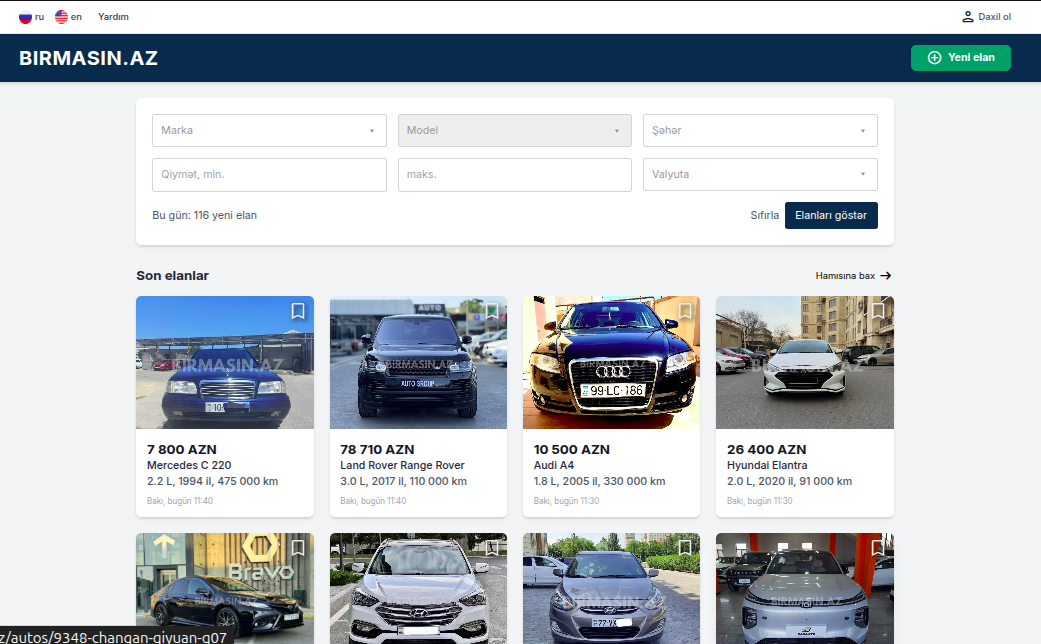Expand the Şəhər city dropdown
The image size is (1041, 644).
[759, 130]
